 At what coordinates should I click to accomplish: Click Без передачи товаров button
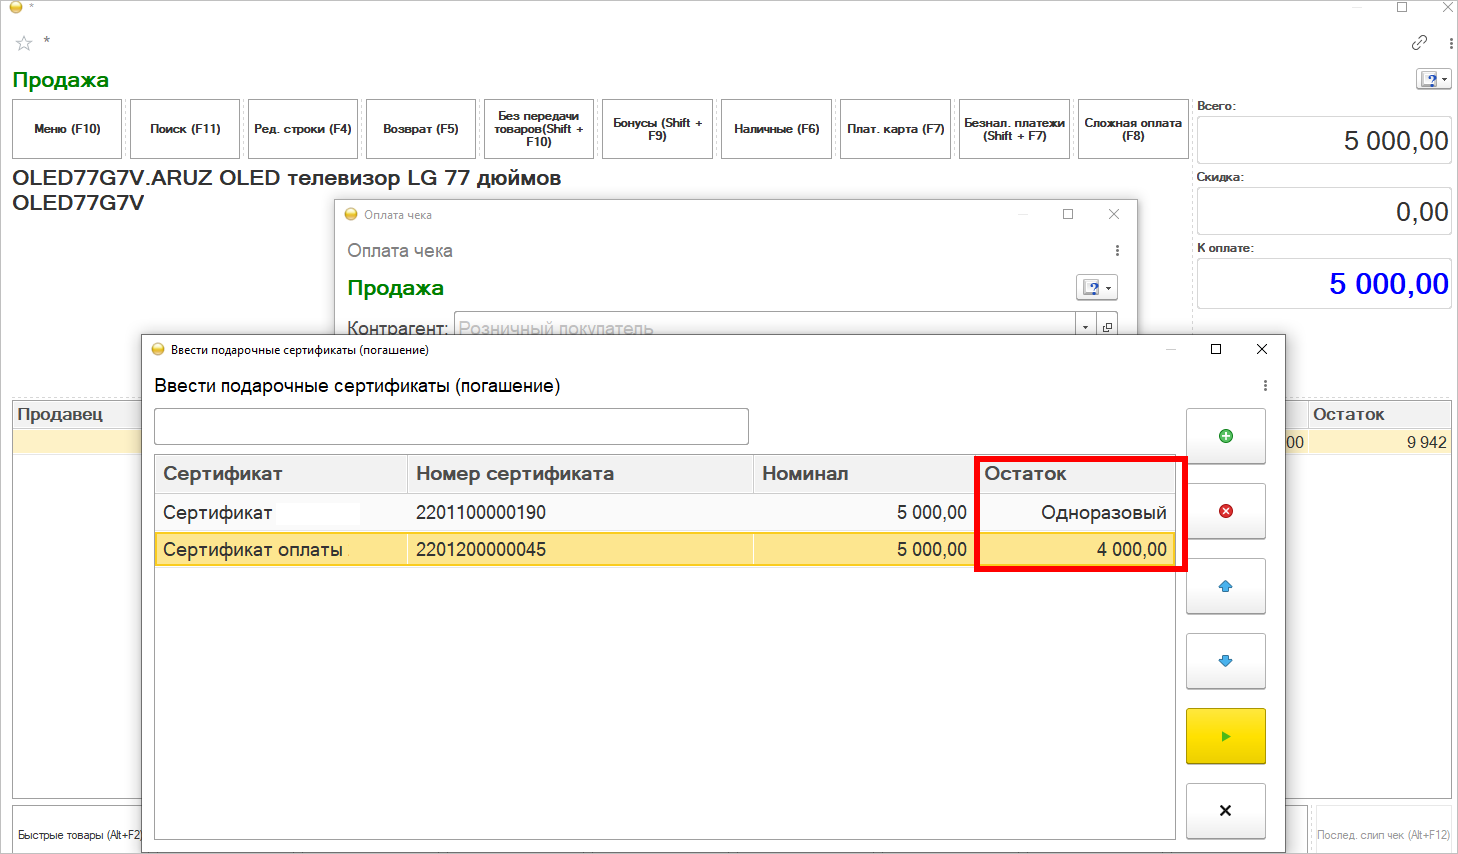(x=539, y=129)
